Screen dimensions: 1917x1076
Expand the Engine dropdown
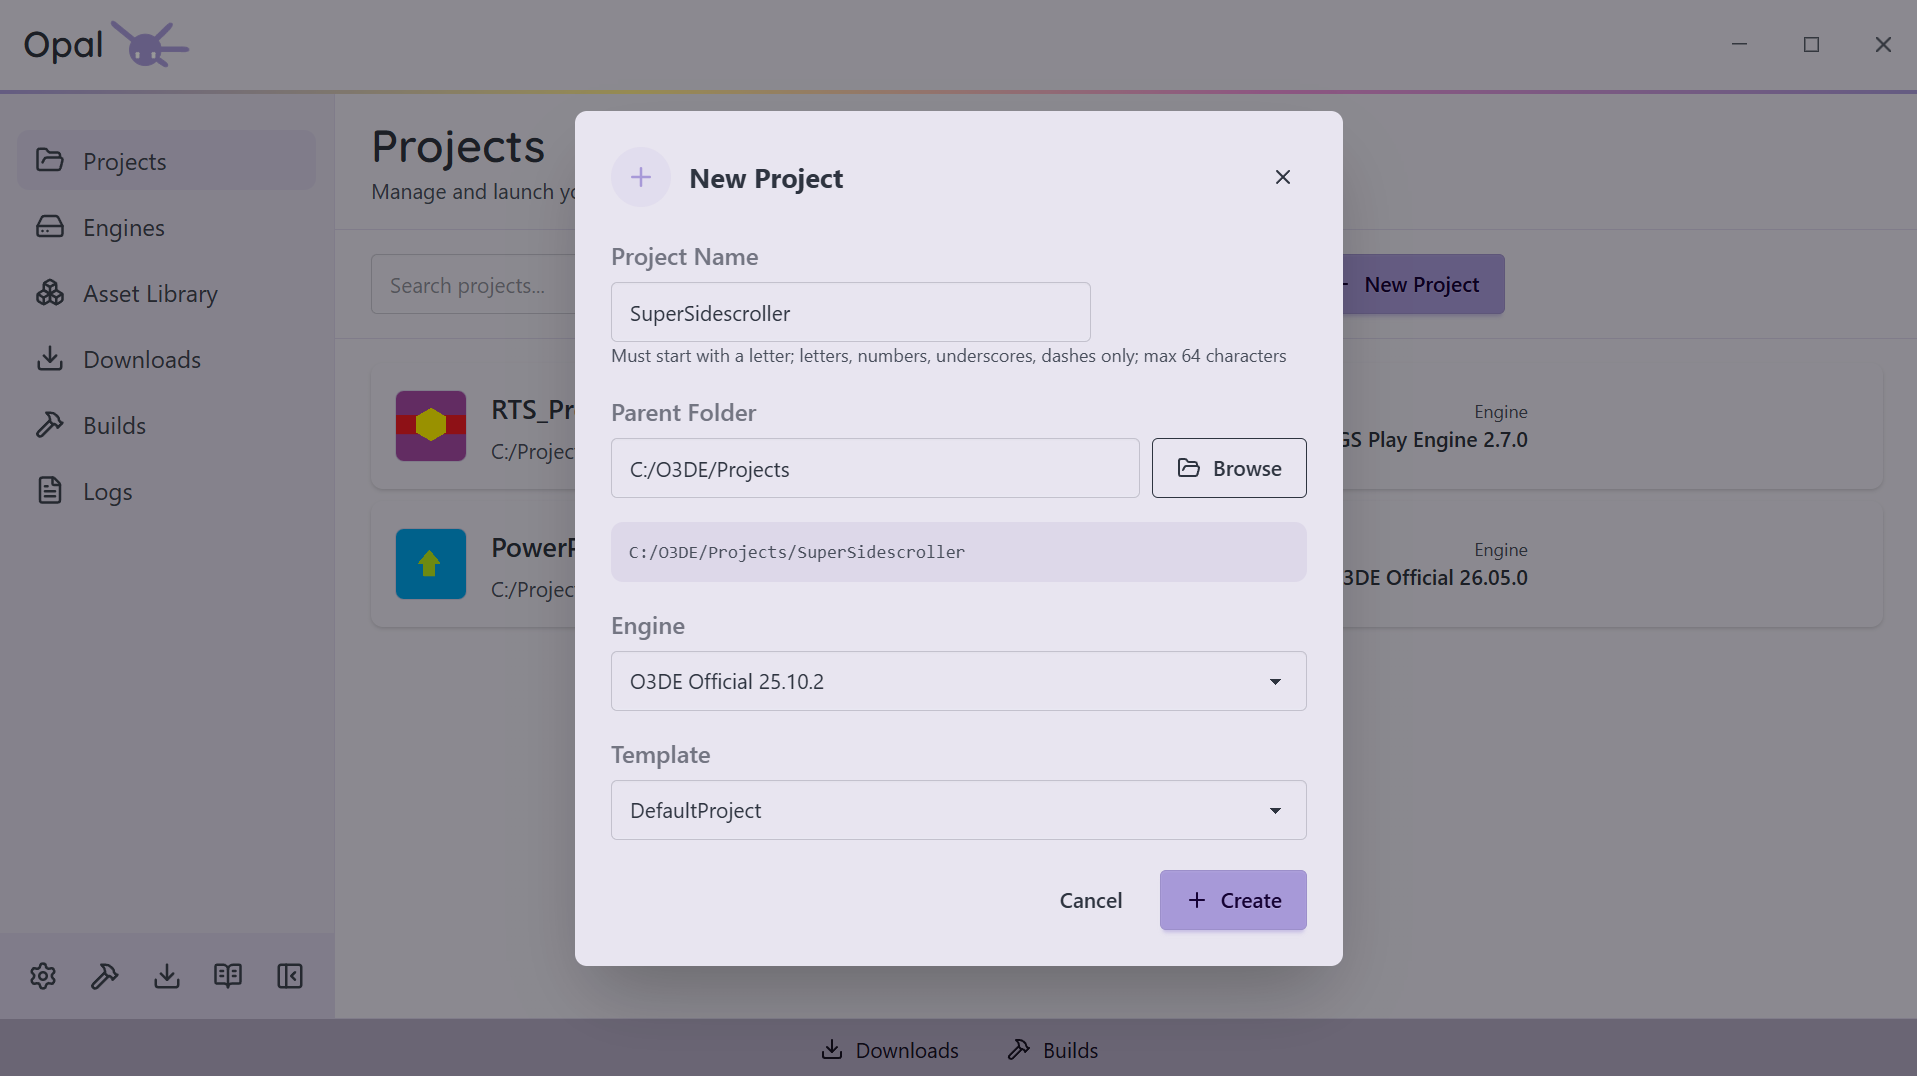tap(958, 681)
